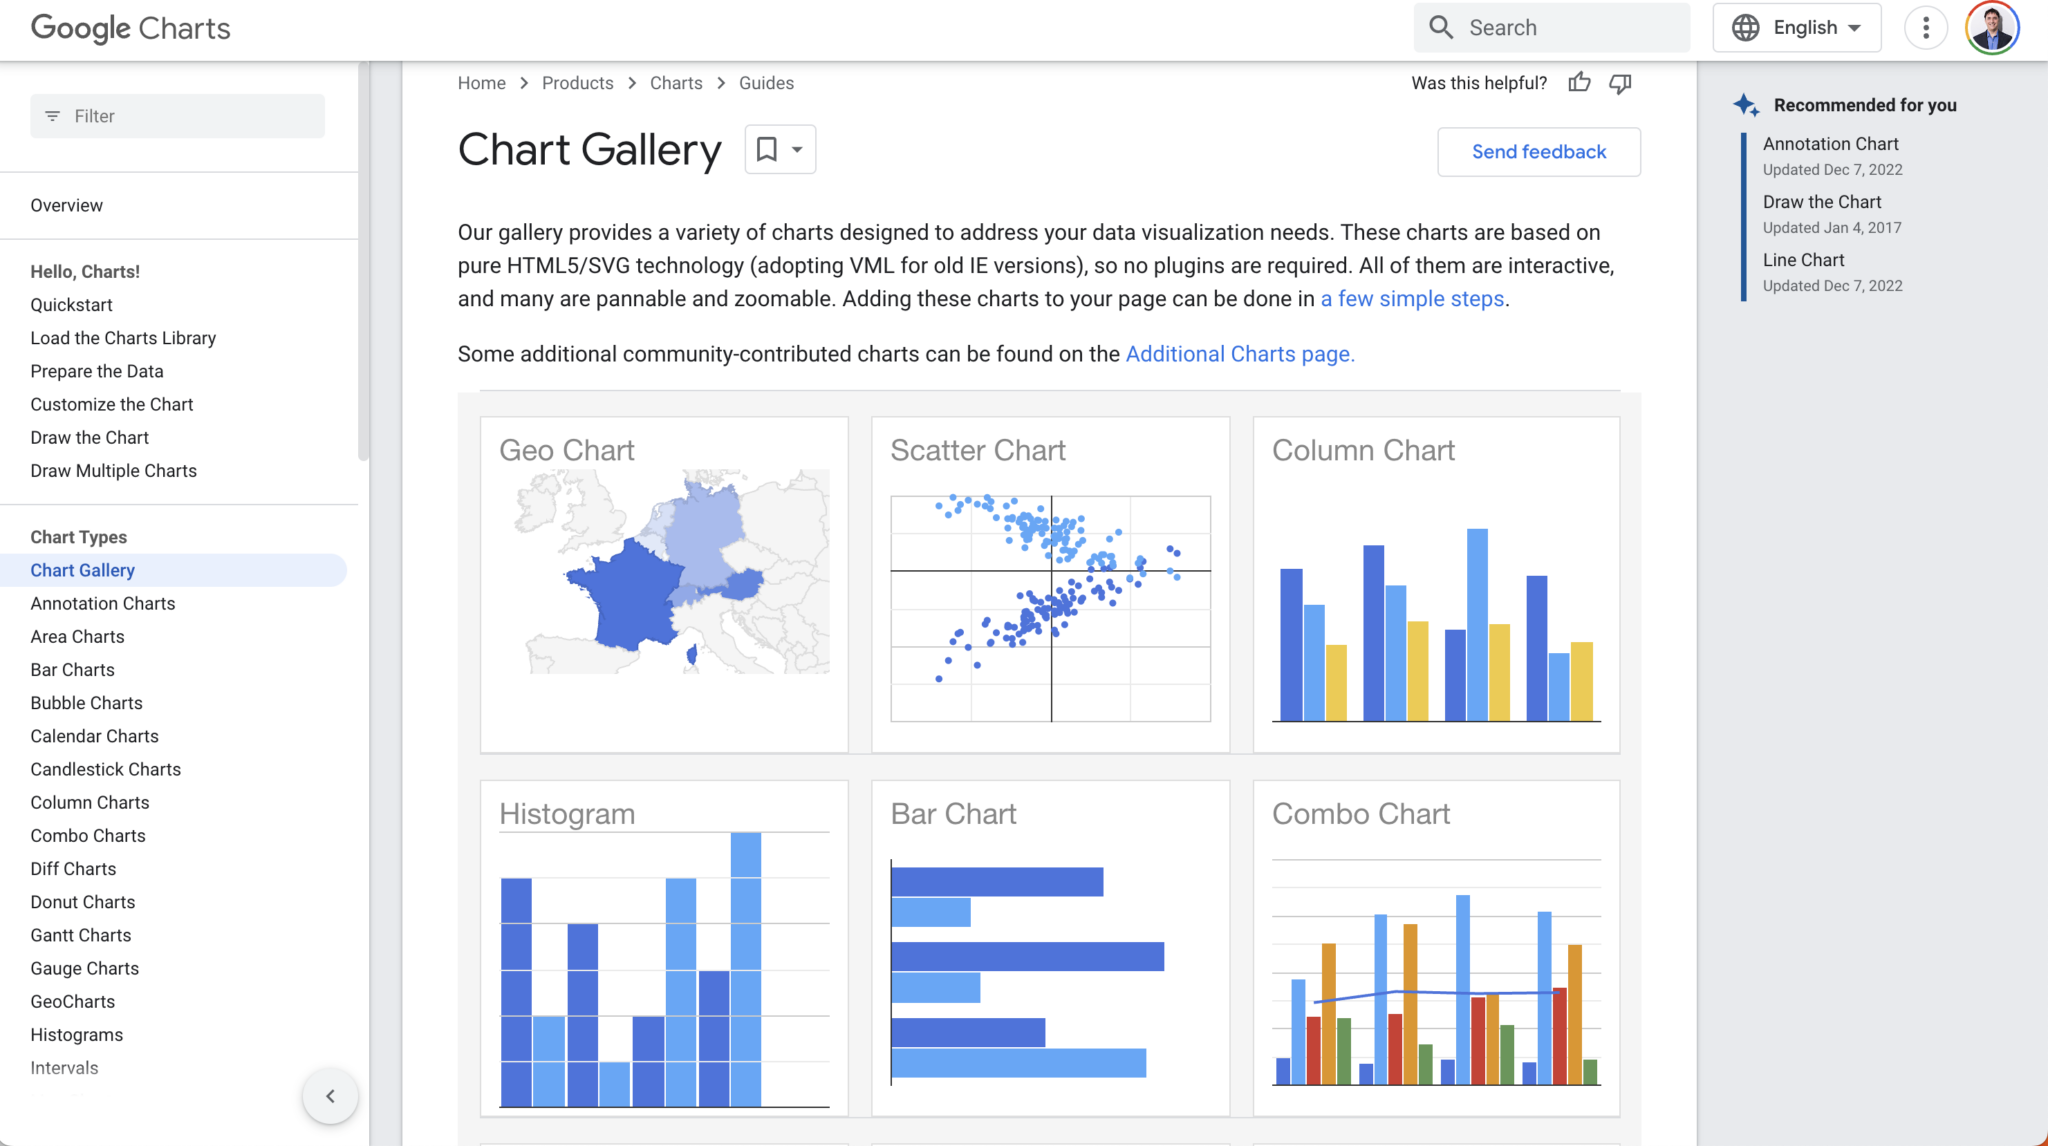Give thumbs down feedback on the page
This screenshot has height=1146, width=2048.
(1620, 83)
